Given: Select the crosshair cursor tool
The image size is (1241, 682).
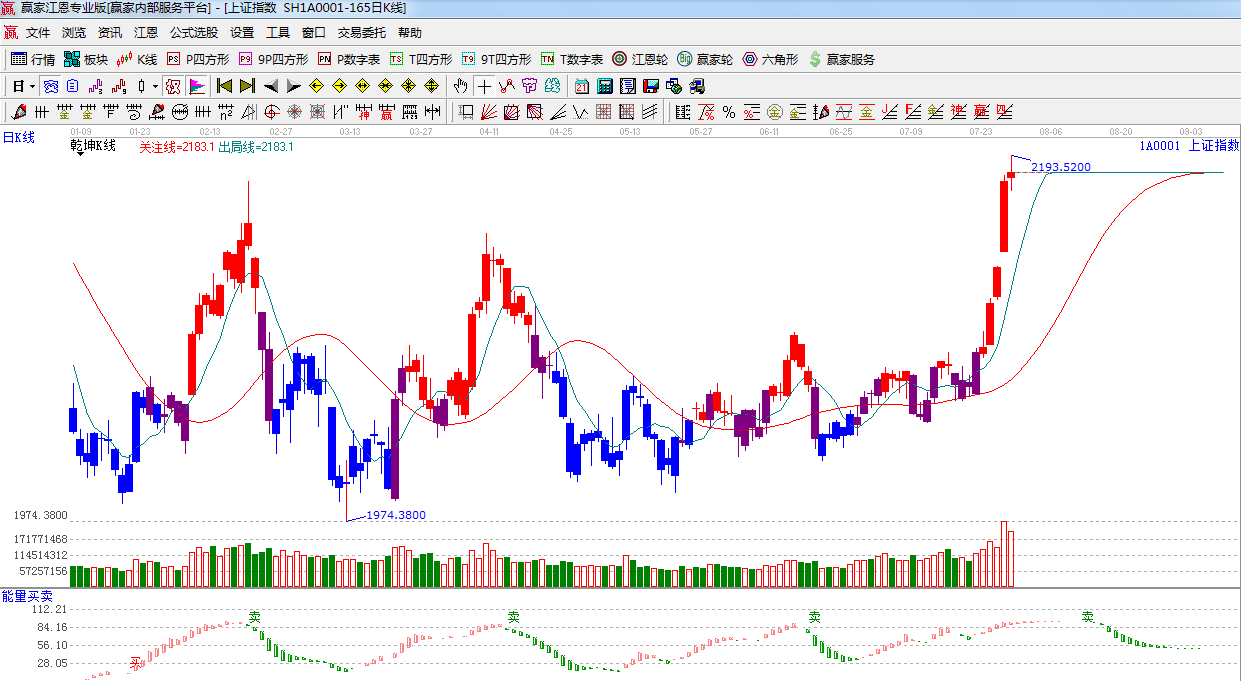Looking at the screenshot, I should [484, 86].
